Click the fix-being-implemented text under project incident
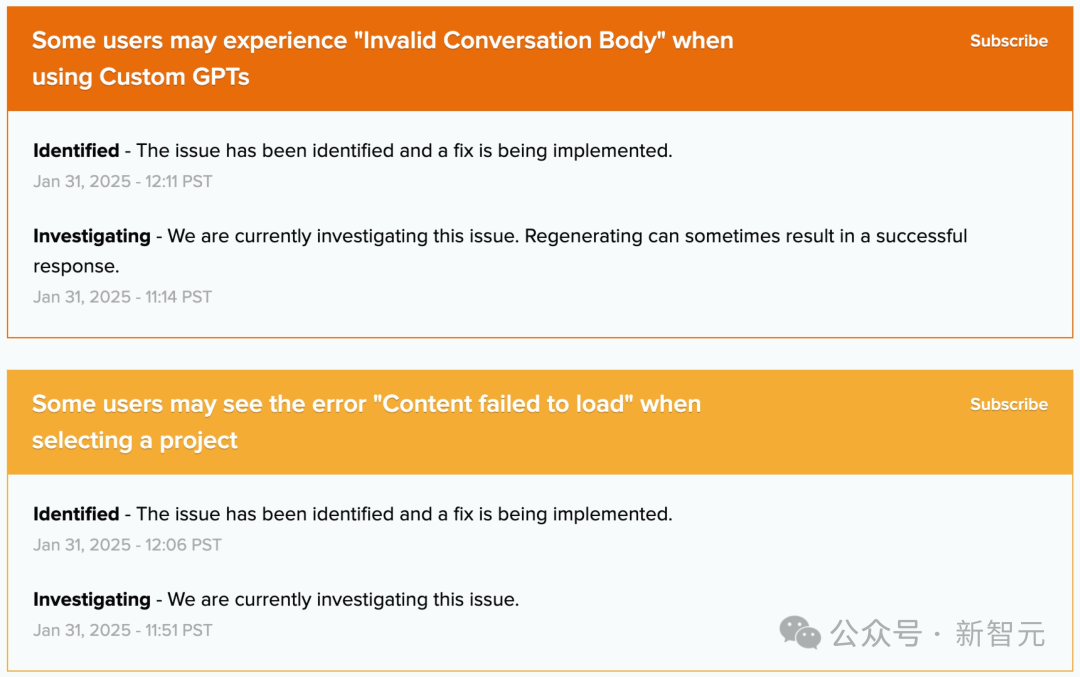Image resolution: width=1080 pixels, height=677 pixels. (x=404, y=514)
